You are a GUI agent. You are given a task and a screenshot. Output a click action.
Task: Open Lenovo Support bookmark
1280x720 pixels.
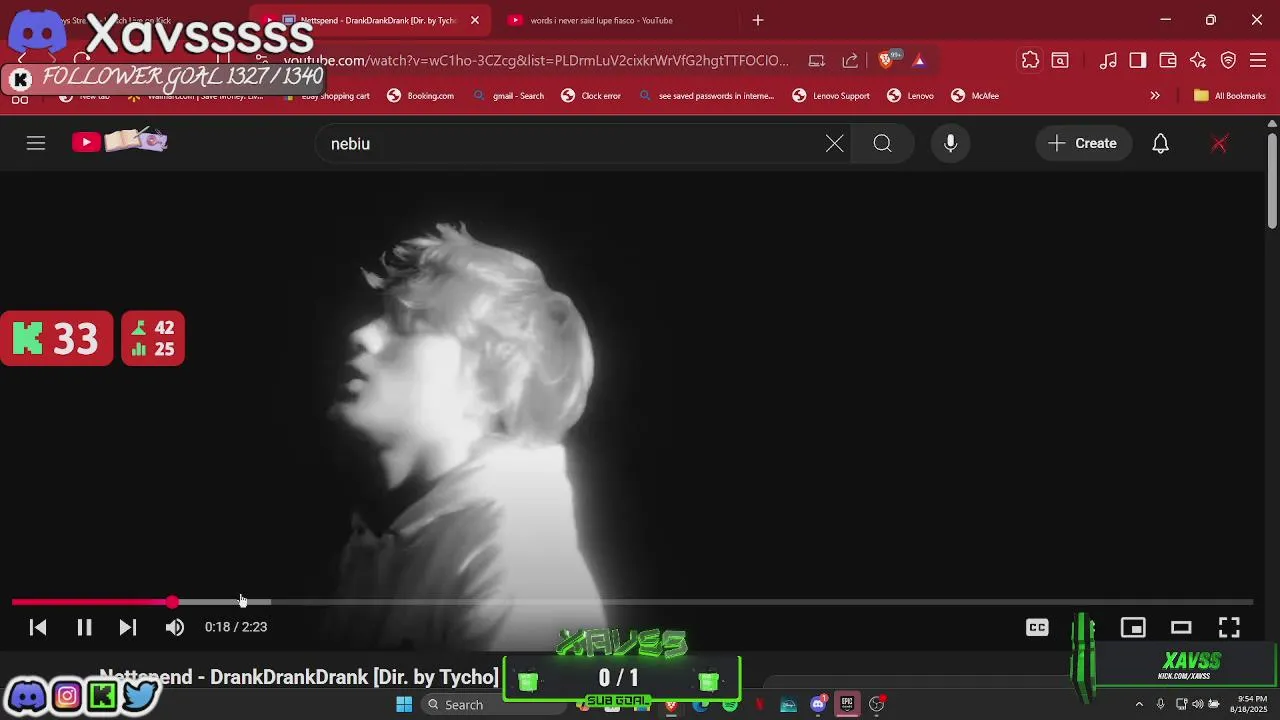pyautogui.click(x=831, y=96)
